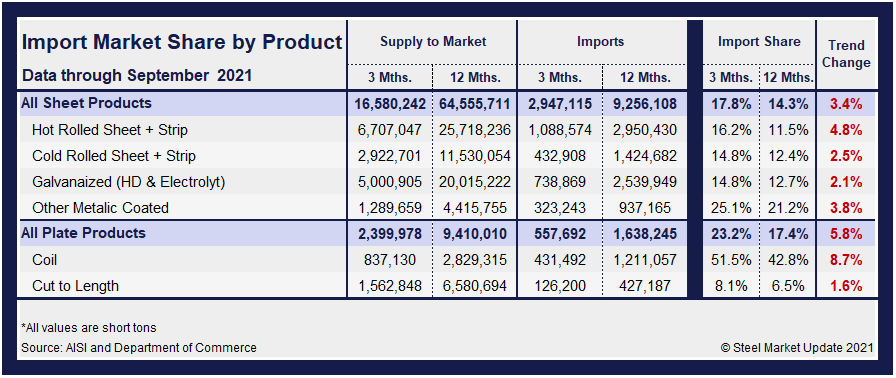
Task: Click supply value 16,580,242 for All Sheet
Action: [x=390, y=104]
